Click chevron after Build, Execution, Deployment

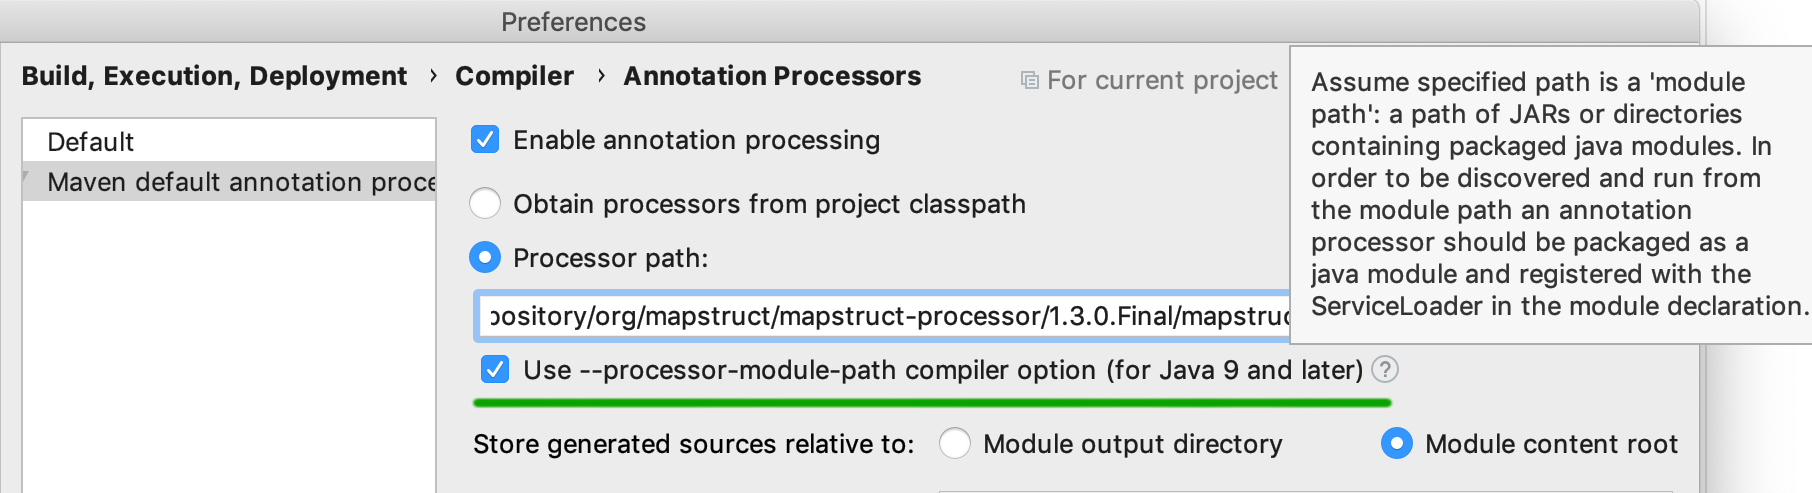pyautogui.click(x=433, y=76)
